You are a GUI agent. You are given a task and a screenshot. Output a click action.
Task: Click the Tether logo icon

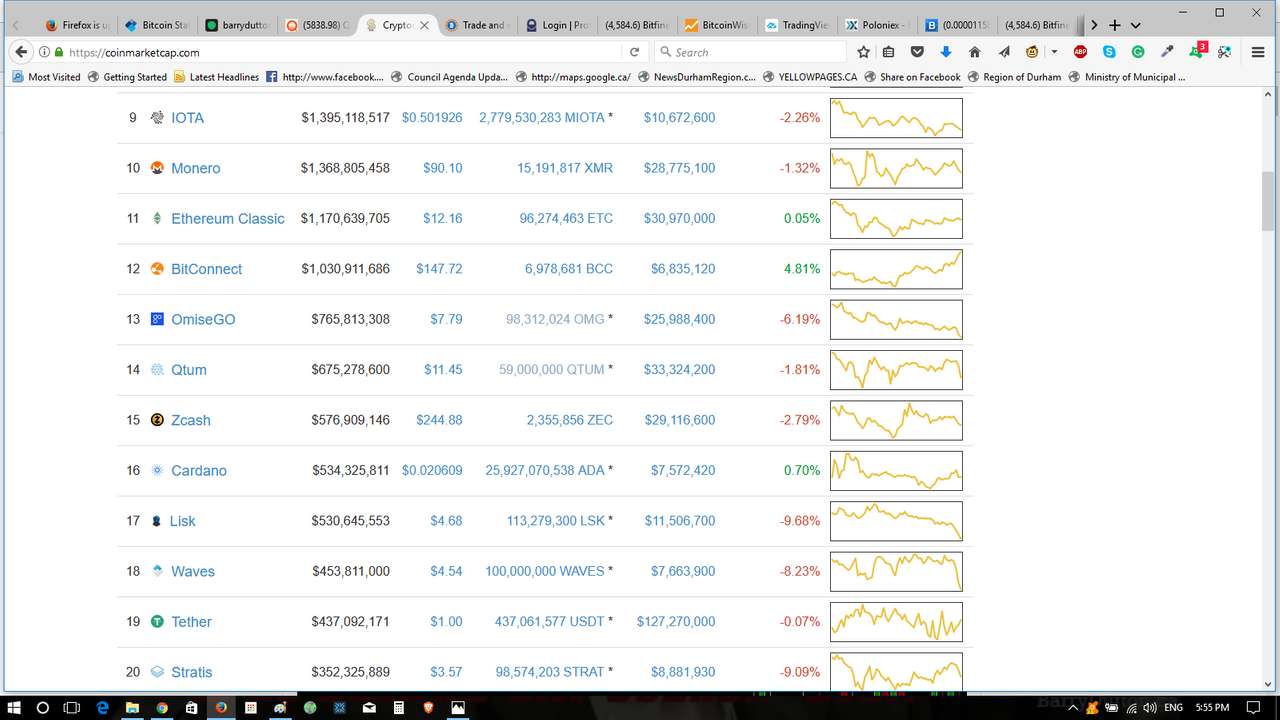157,622
